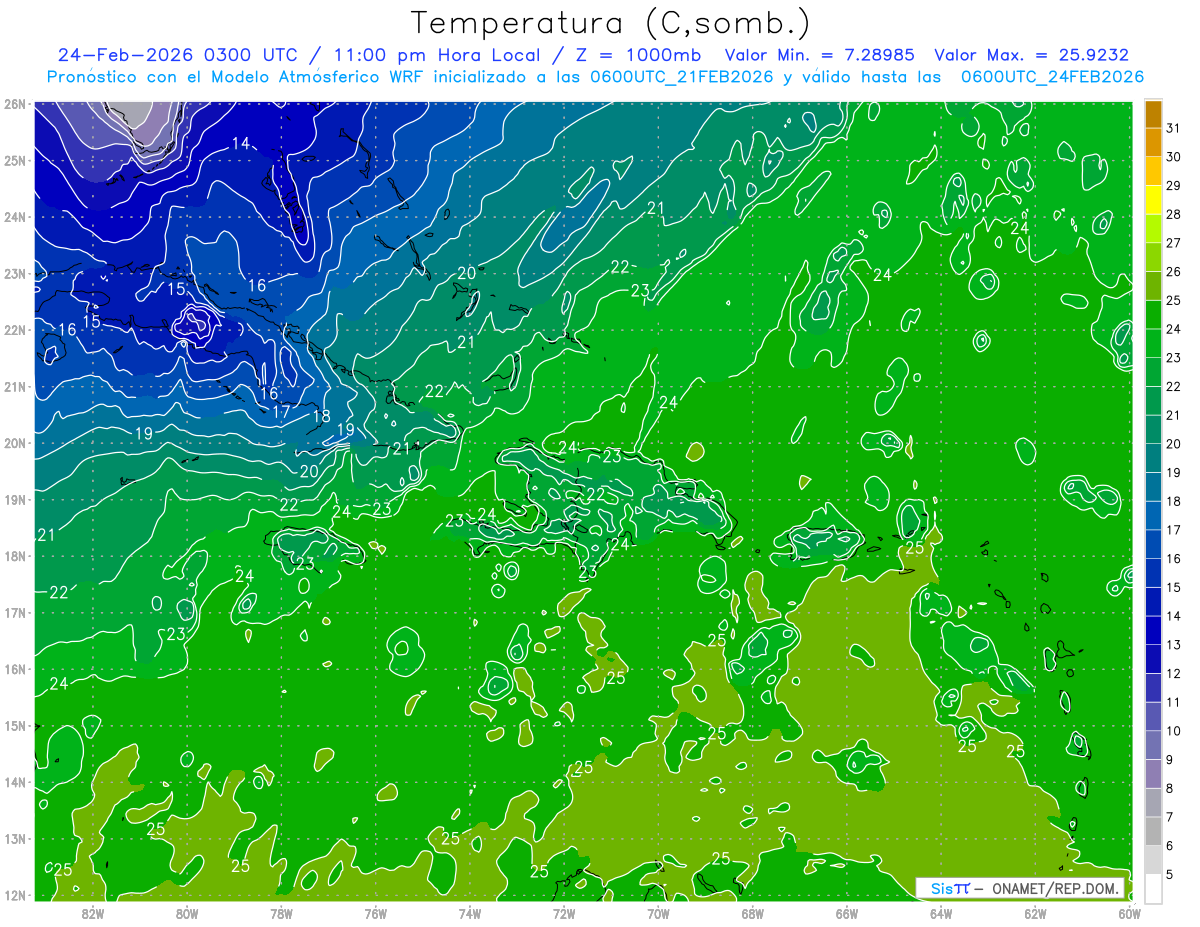Click the 70W longitude axis label

coord(658,913)
